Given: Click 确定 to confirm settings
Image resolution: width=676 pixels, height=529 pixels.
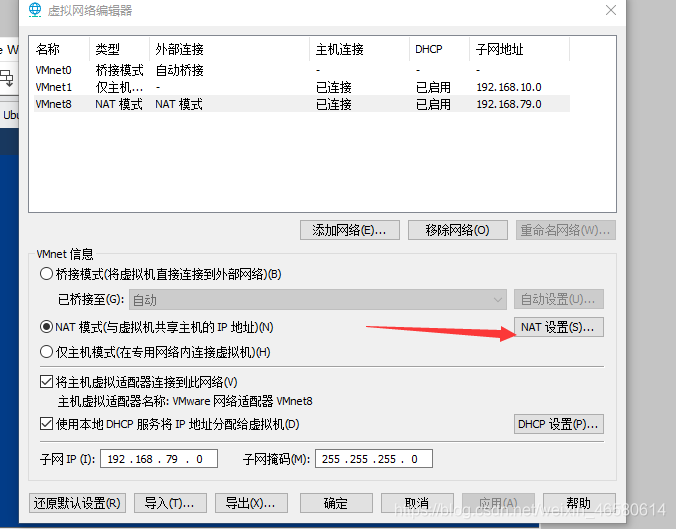Looking at the screenshot, I should click(x=336, y=503).
